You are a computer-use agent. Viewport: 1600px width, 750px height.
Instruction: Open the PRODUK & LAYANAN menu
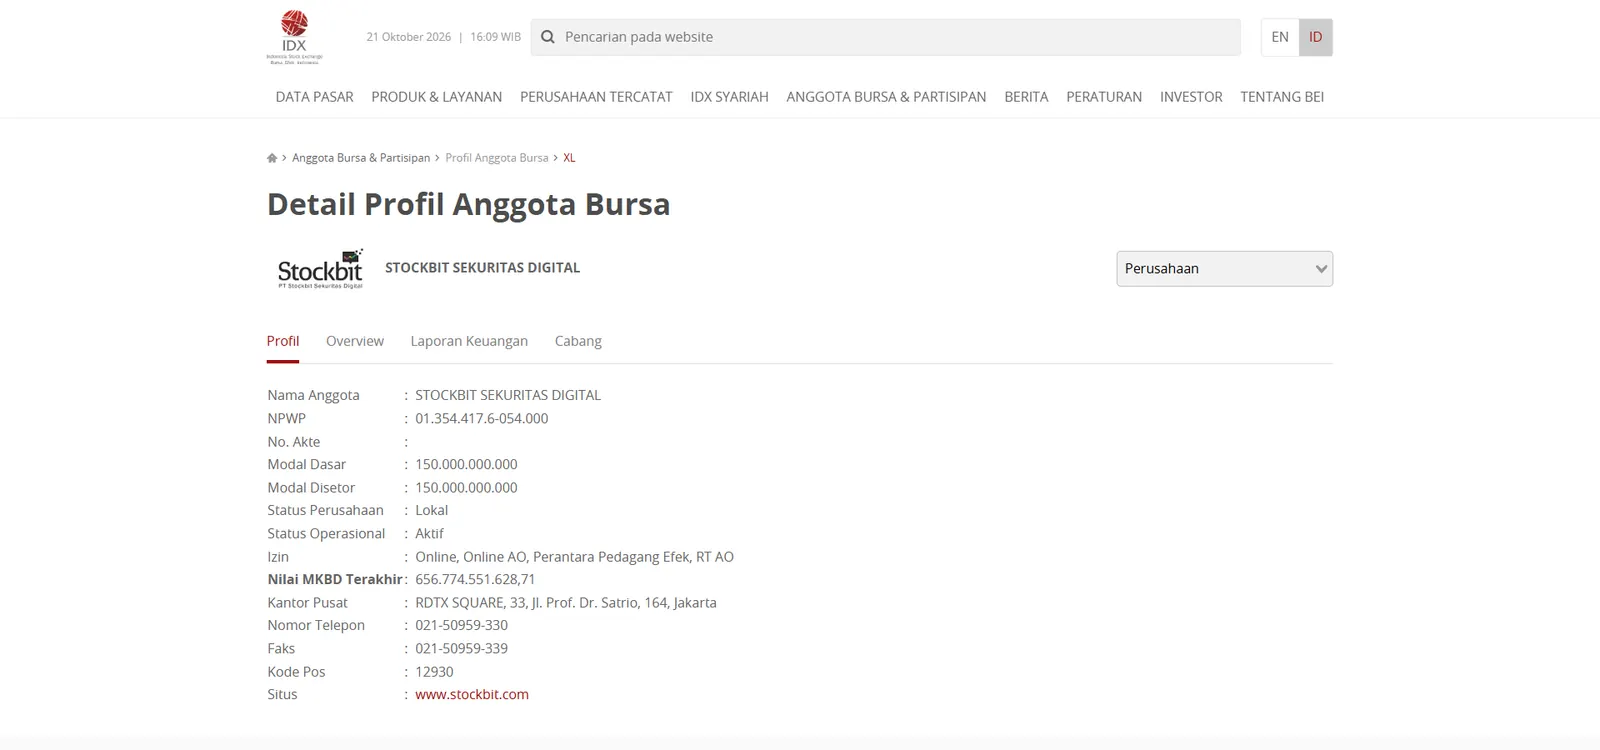437,97
